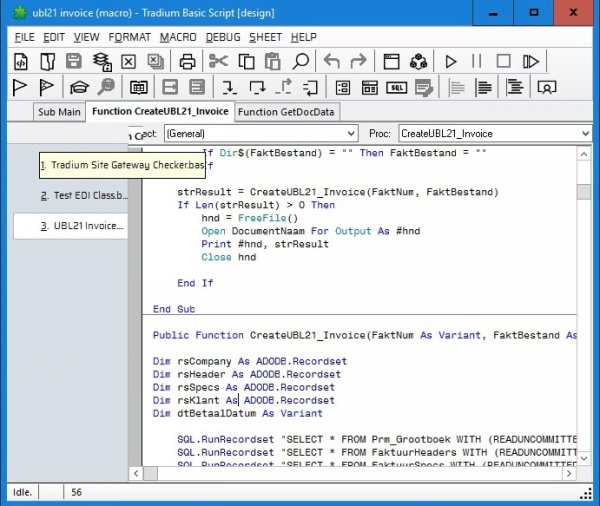
Task: Click the 'Idle.' status bar text
Action: click(22, 492)
